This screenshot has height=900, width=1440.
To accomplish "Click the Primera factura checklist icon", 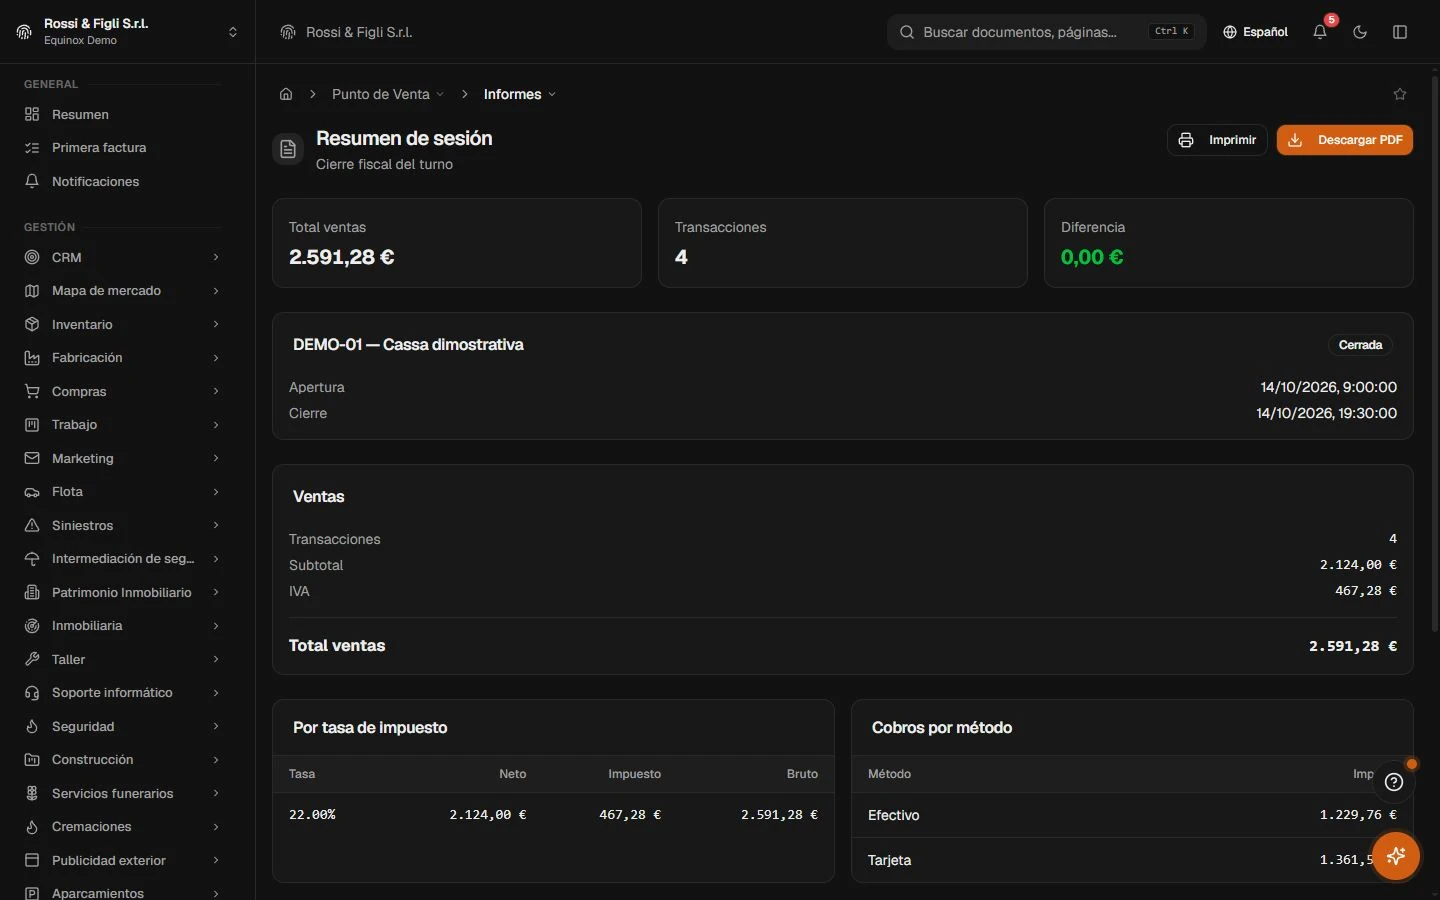I will coord(32,148).
